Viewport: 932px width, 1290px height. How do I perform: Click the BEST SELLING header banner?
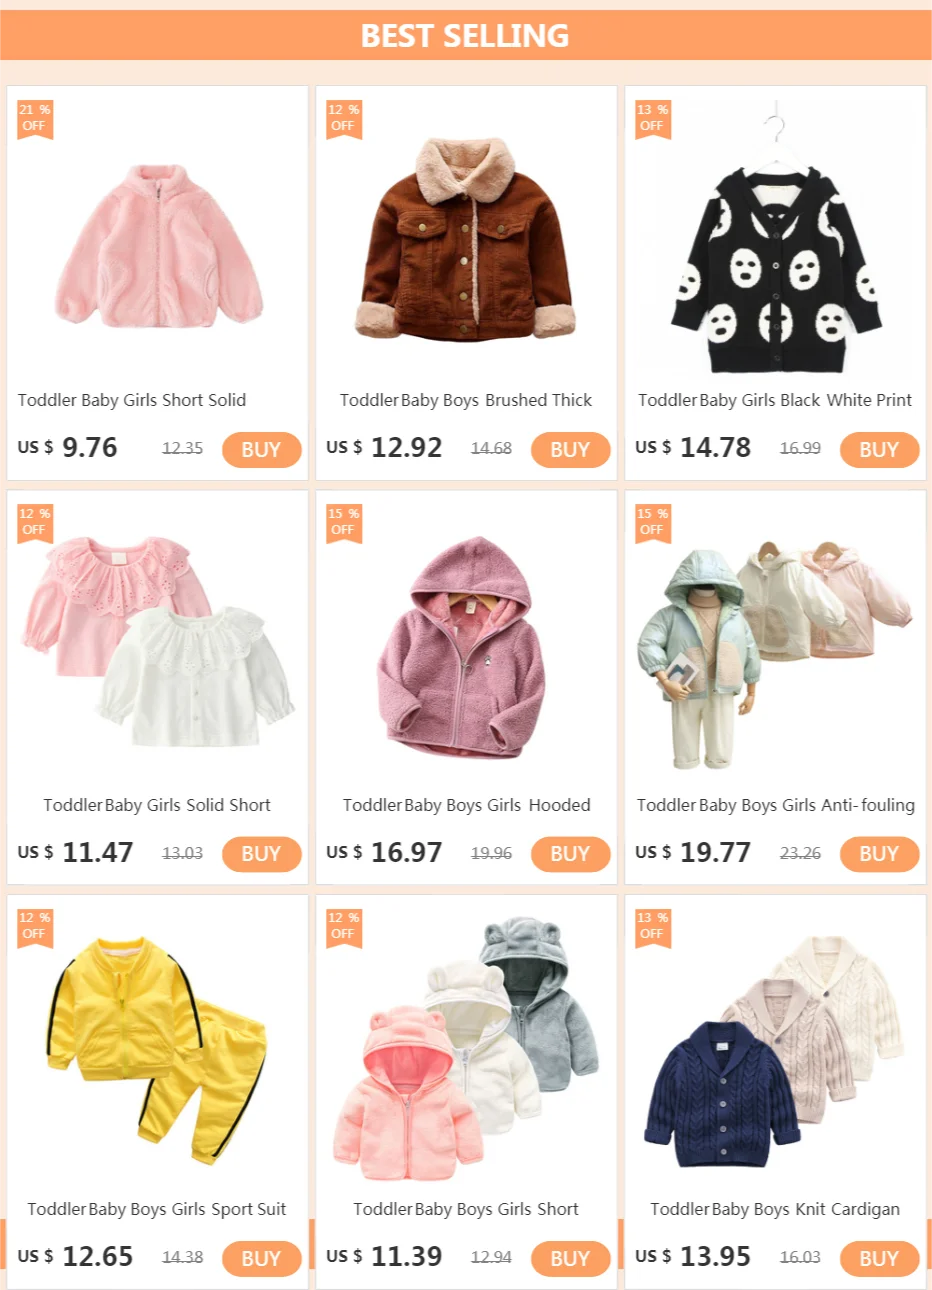pyautogui.click(x=466, y=35)
